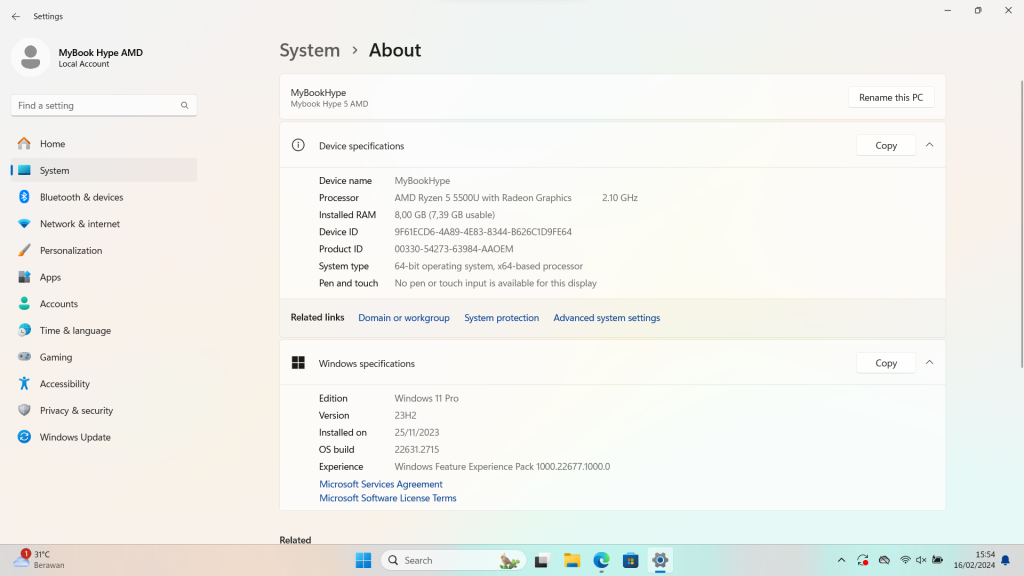This screenshot has height=576, width=1024.
Task: Click the Privacy & security shield icon
Action: coord(24,410)
